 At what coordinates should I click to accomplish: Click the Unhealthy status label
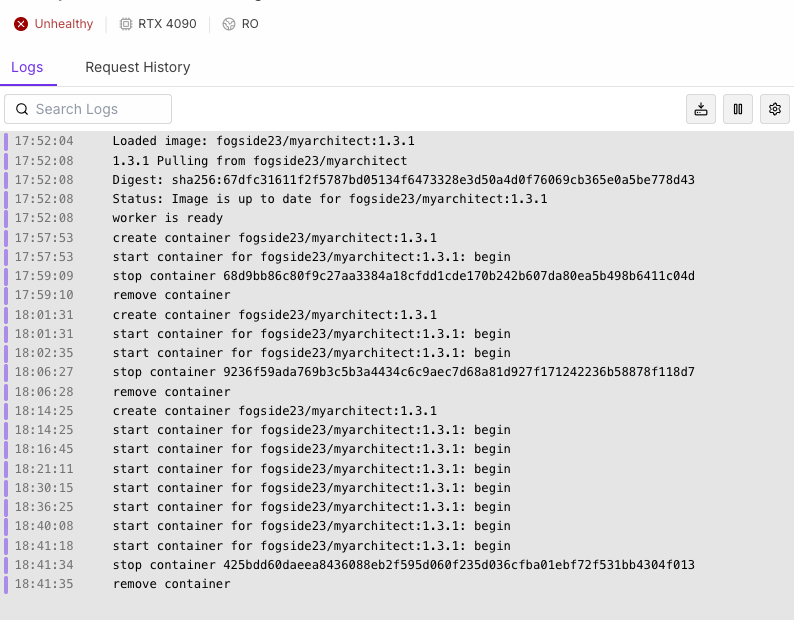[x=64, y=24]
